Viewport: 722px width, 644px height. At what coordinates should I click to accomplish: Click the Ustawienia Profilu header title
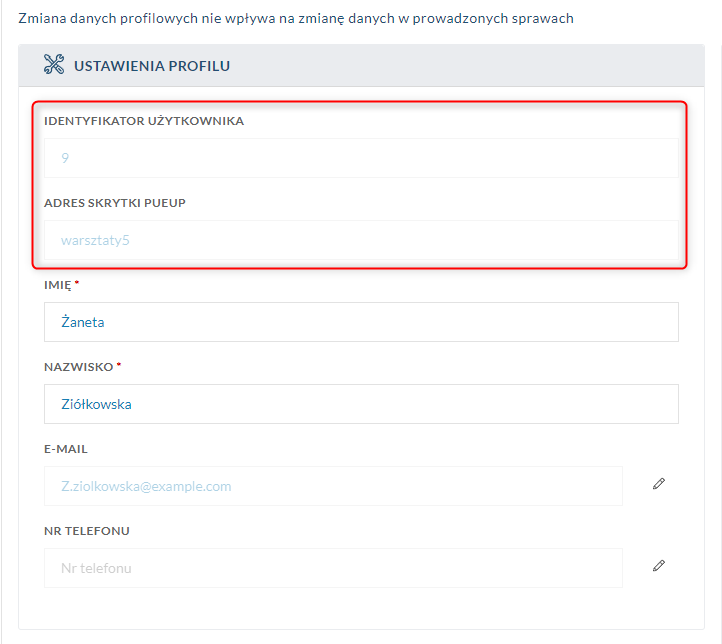click(152, 66)
